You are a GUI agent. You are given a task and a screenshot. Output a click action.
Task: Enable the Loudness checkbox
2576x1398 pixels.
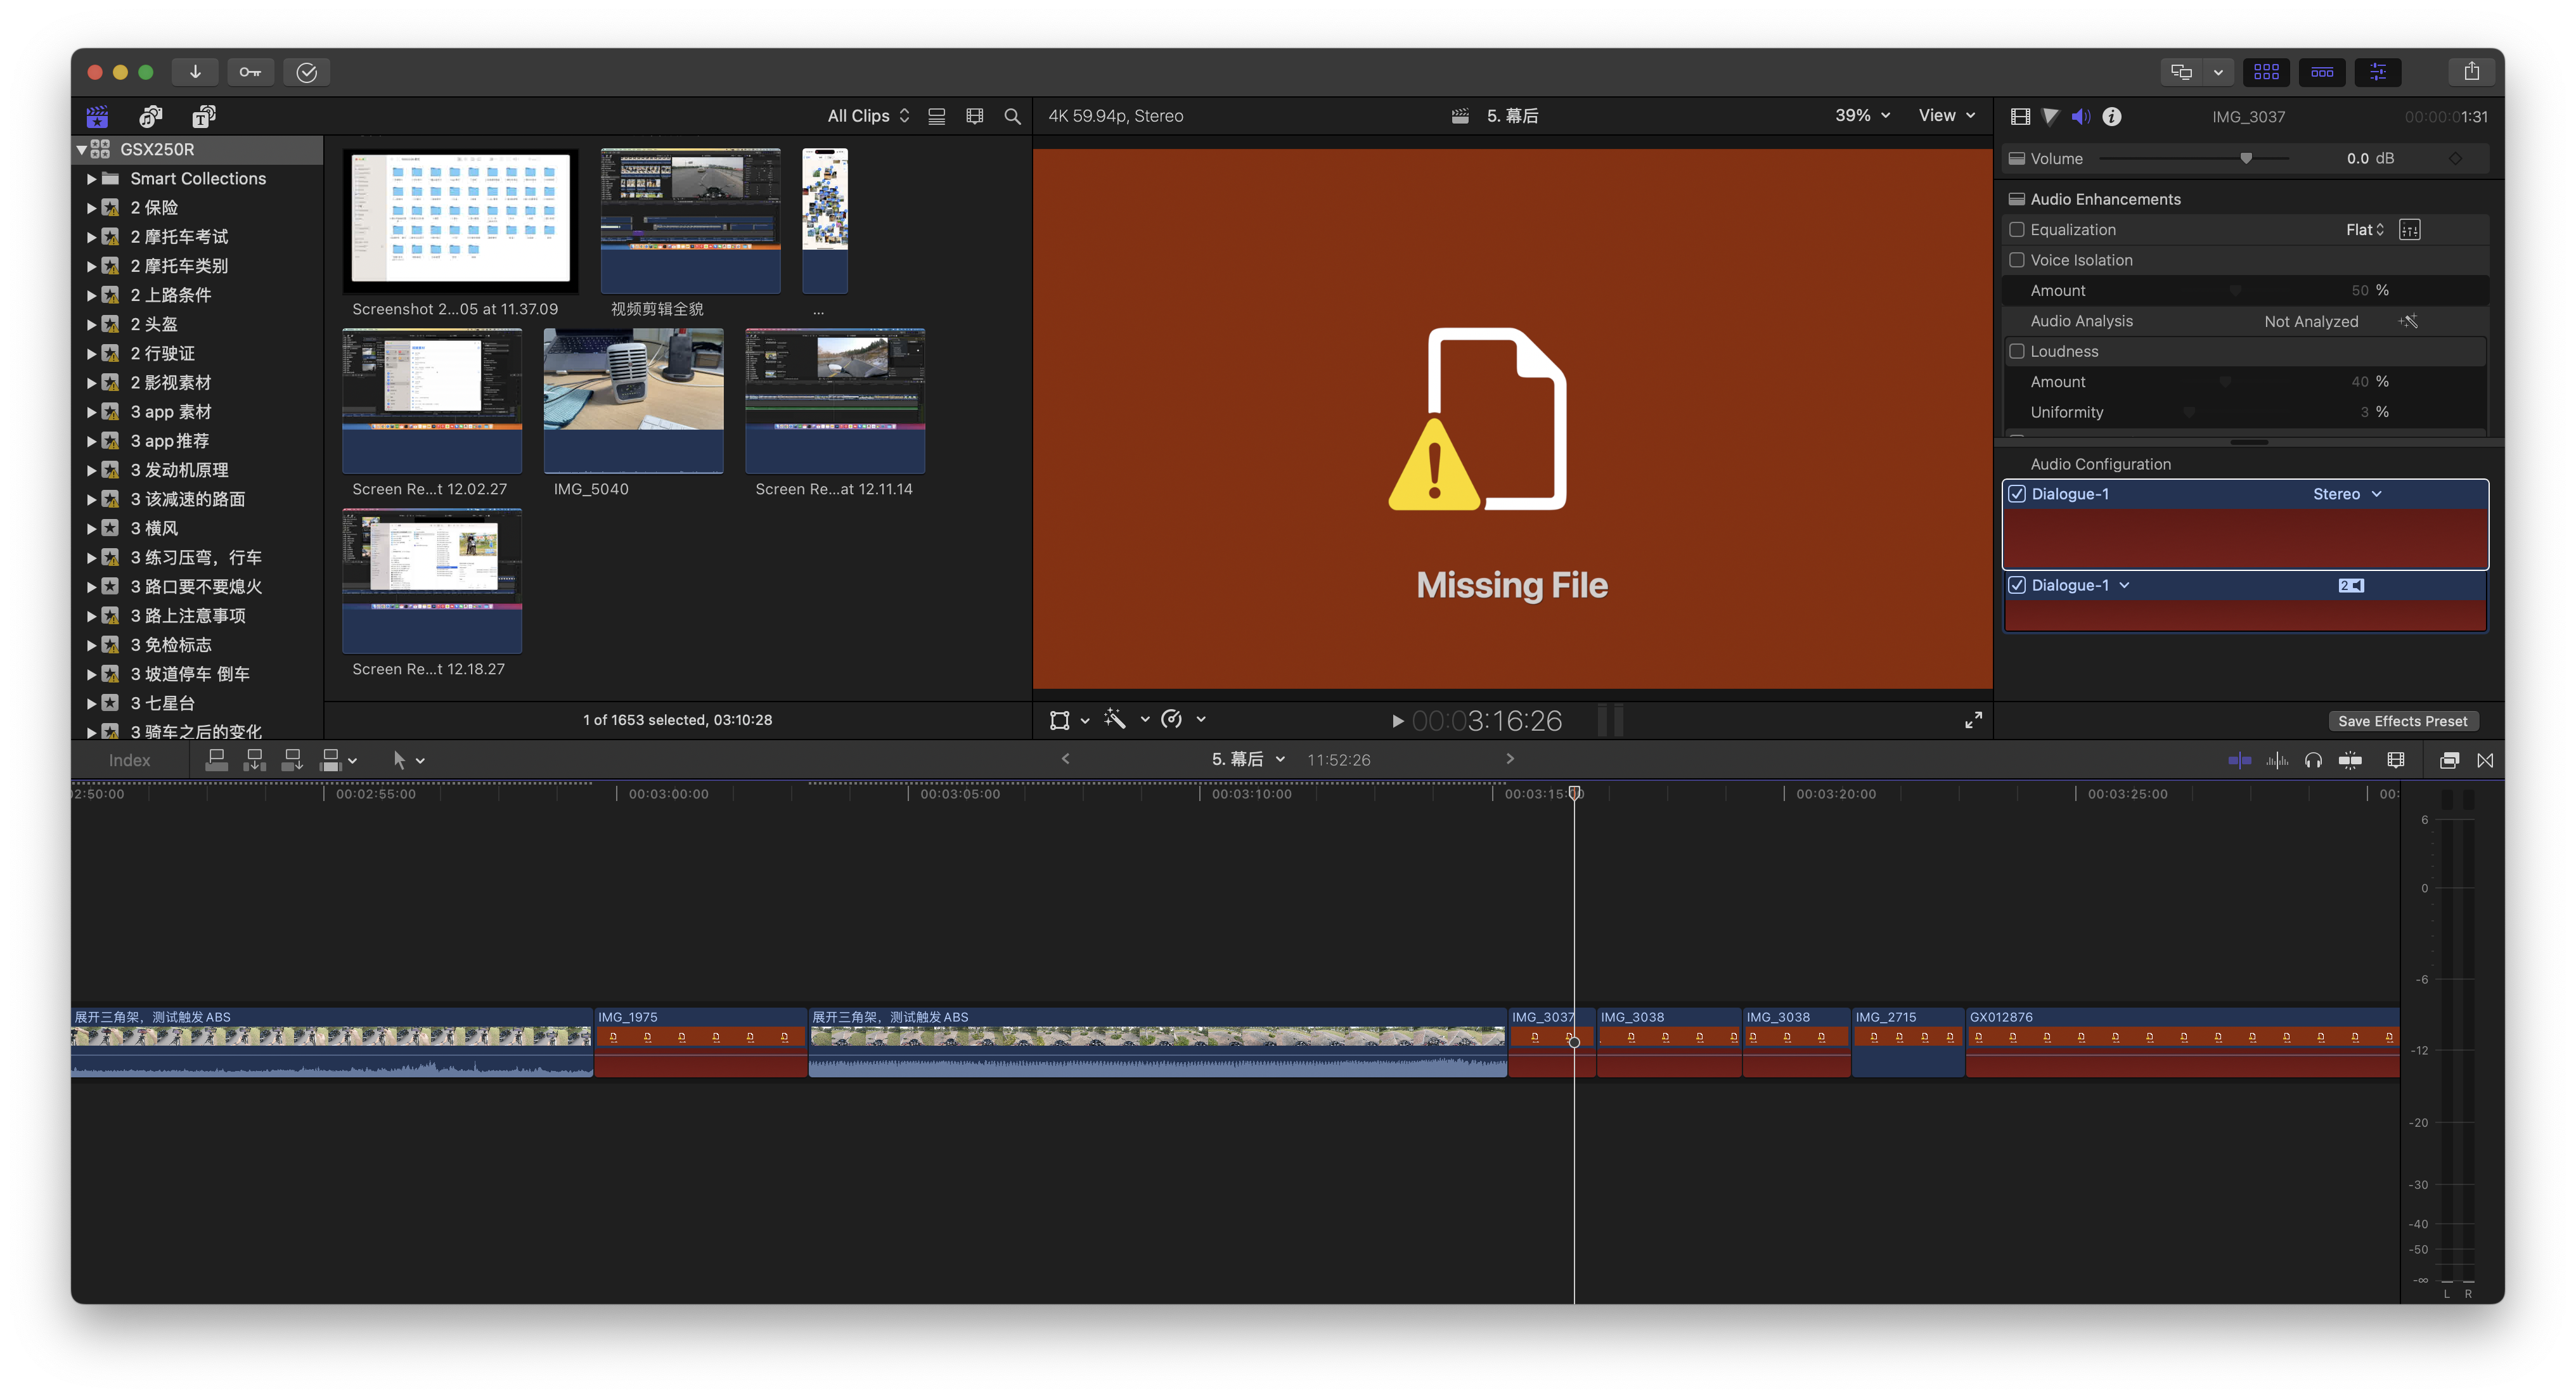pos(2017,352)
